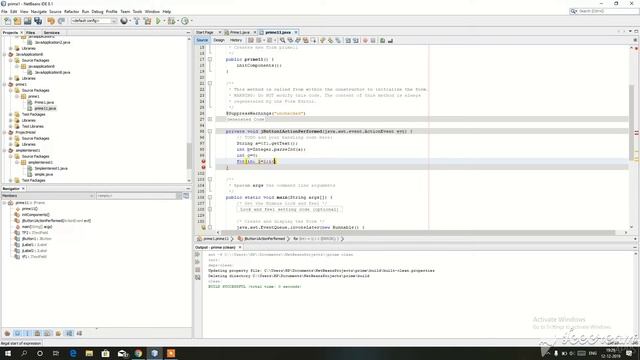
Task: Click the red Start Macro Recording icon
Action: point(365,40)
